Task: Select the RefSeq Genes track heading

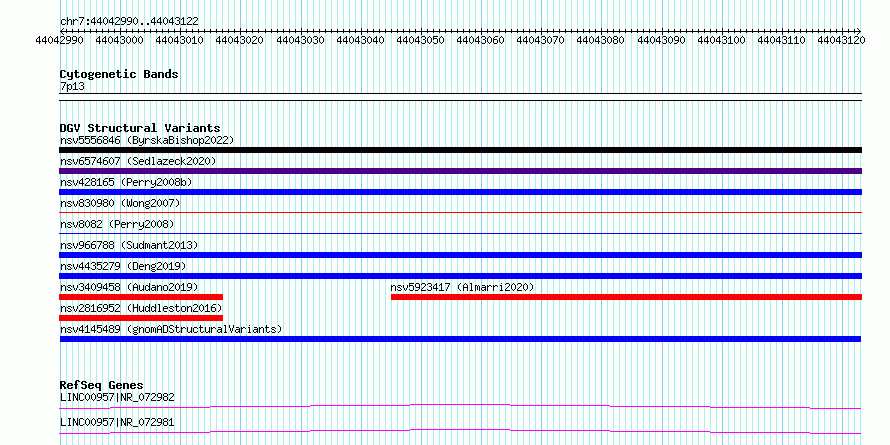Action: tap(102, 385)
